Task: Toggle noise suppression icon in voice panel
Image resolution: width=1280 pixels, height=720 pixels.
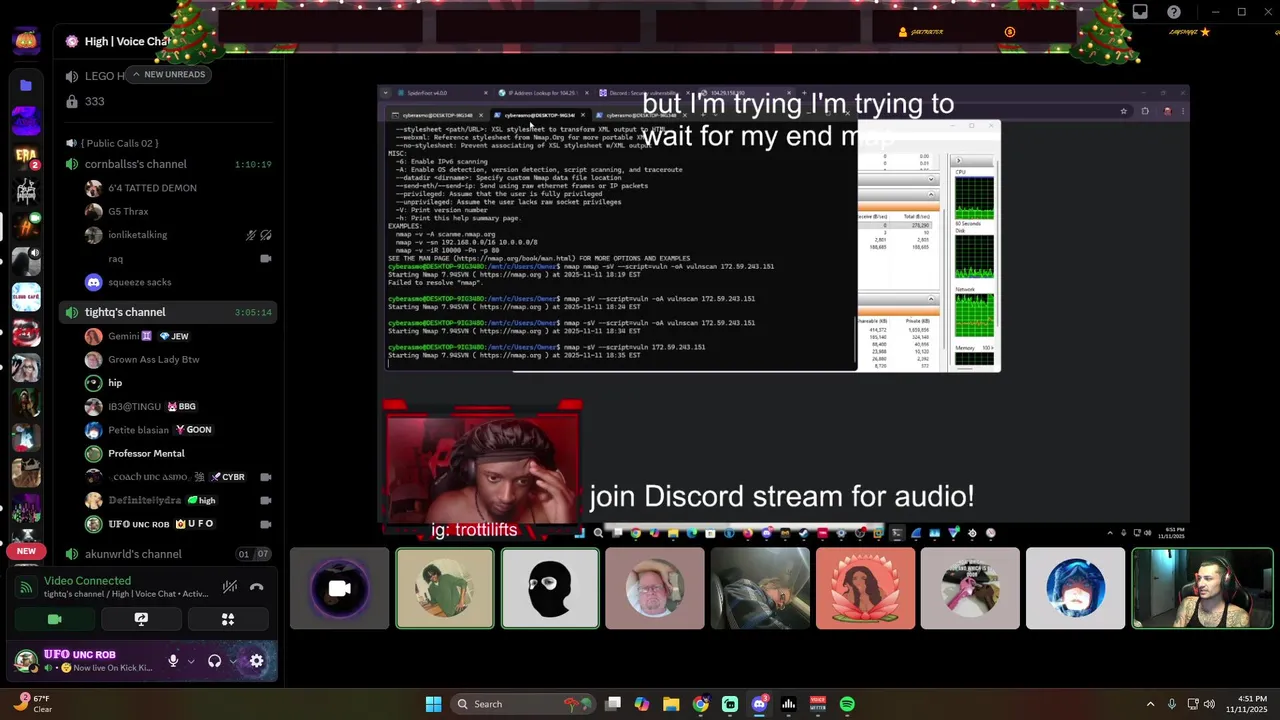Action: [x=230, y=587]
